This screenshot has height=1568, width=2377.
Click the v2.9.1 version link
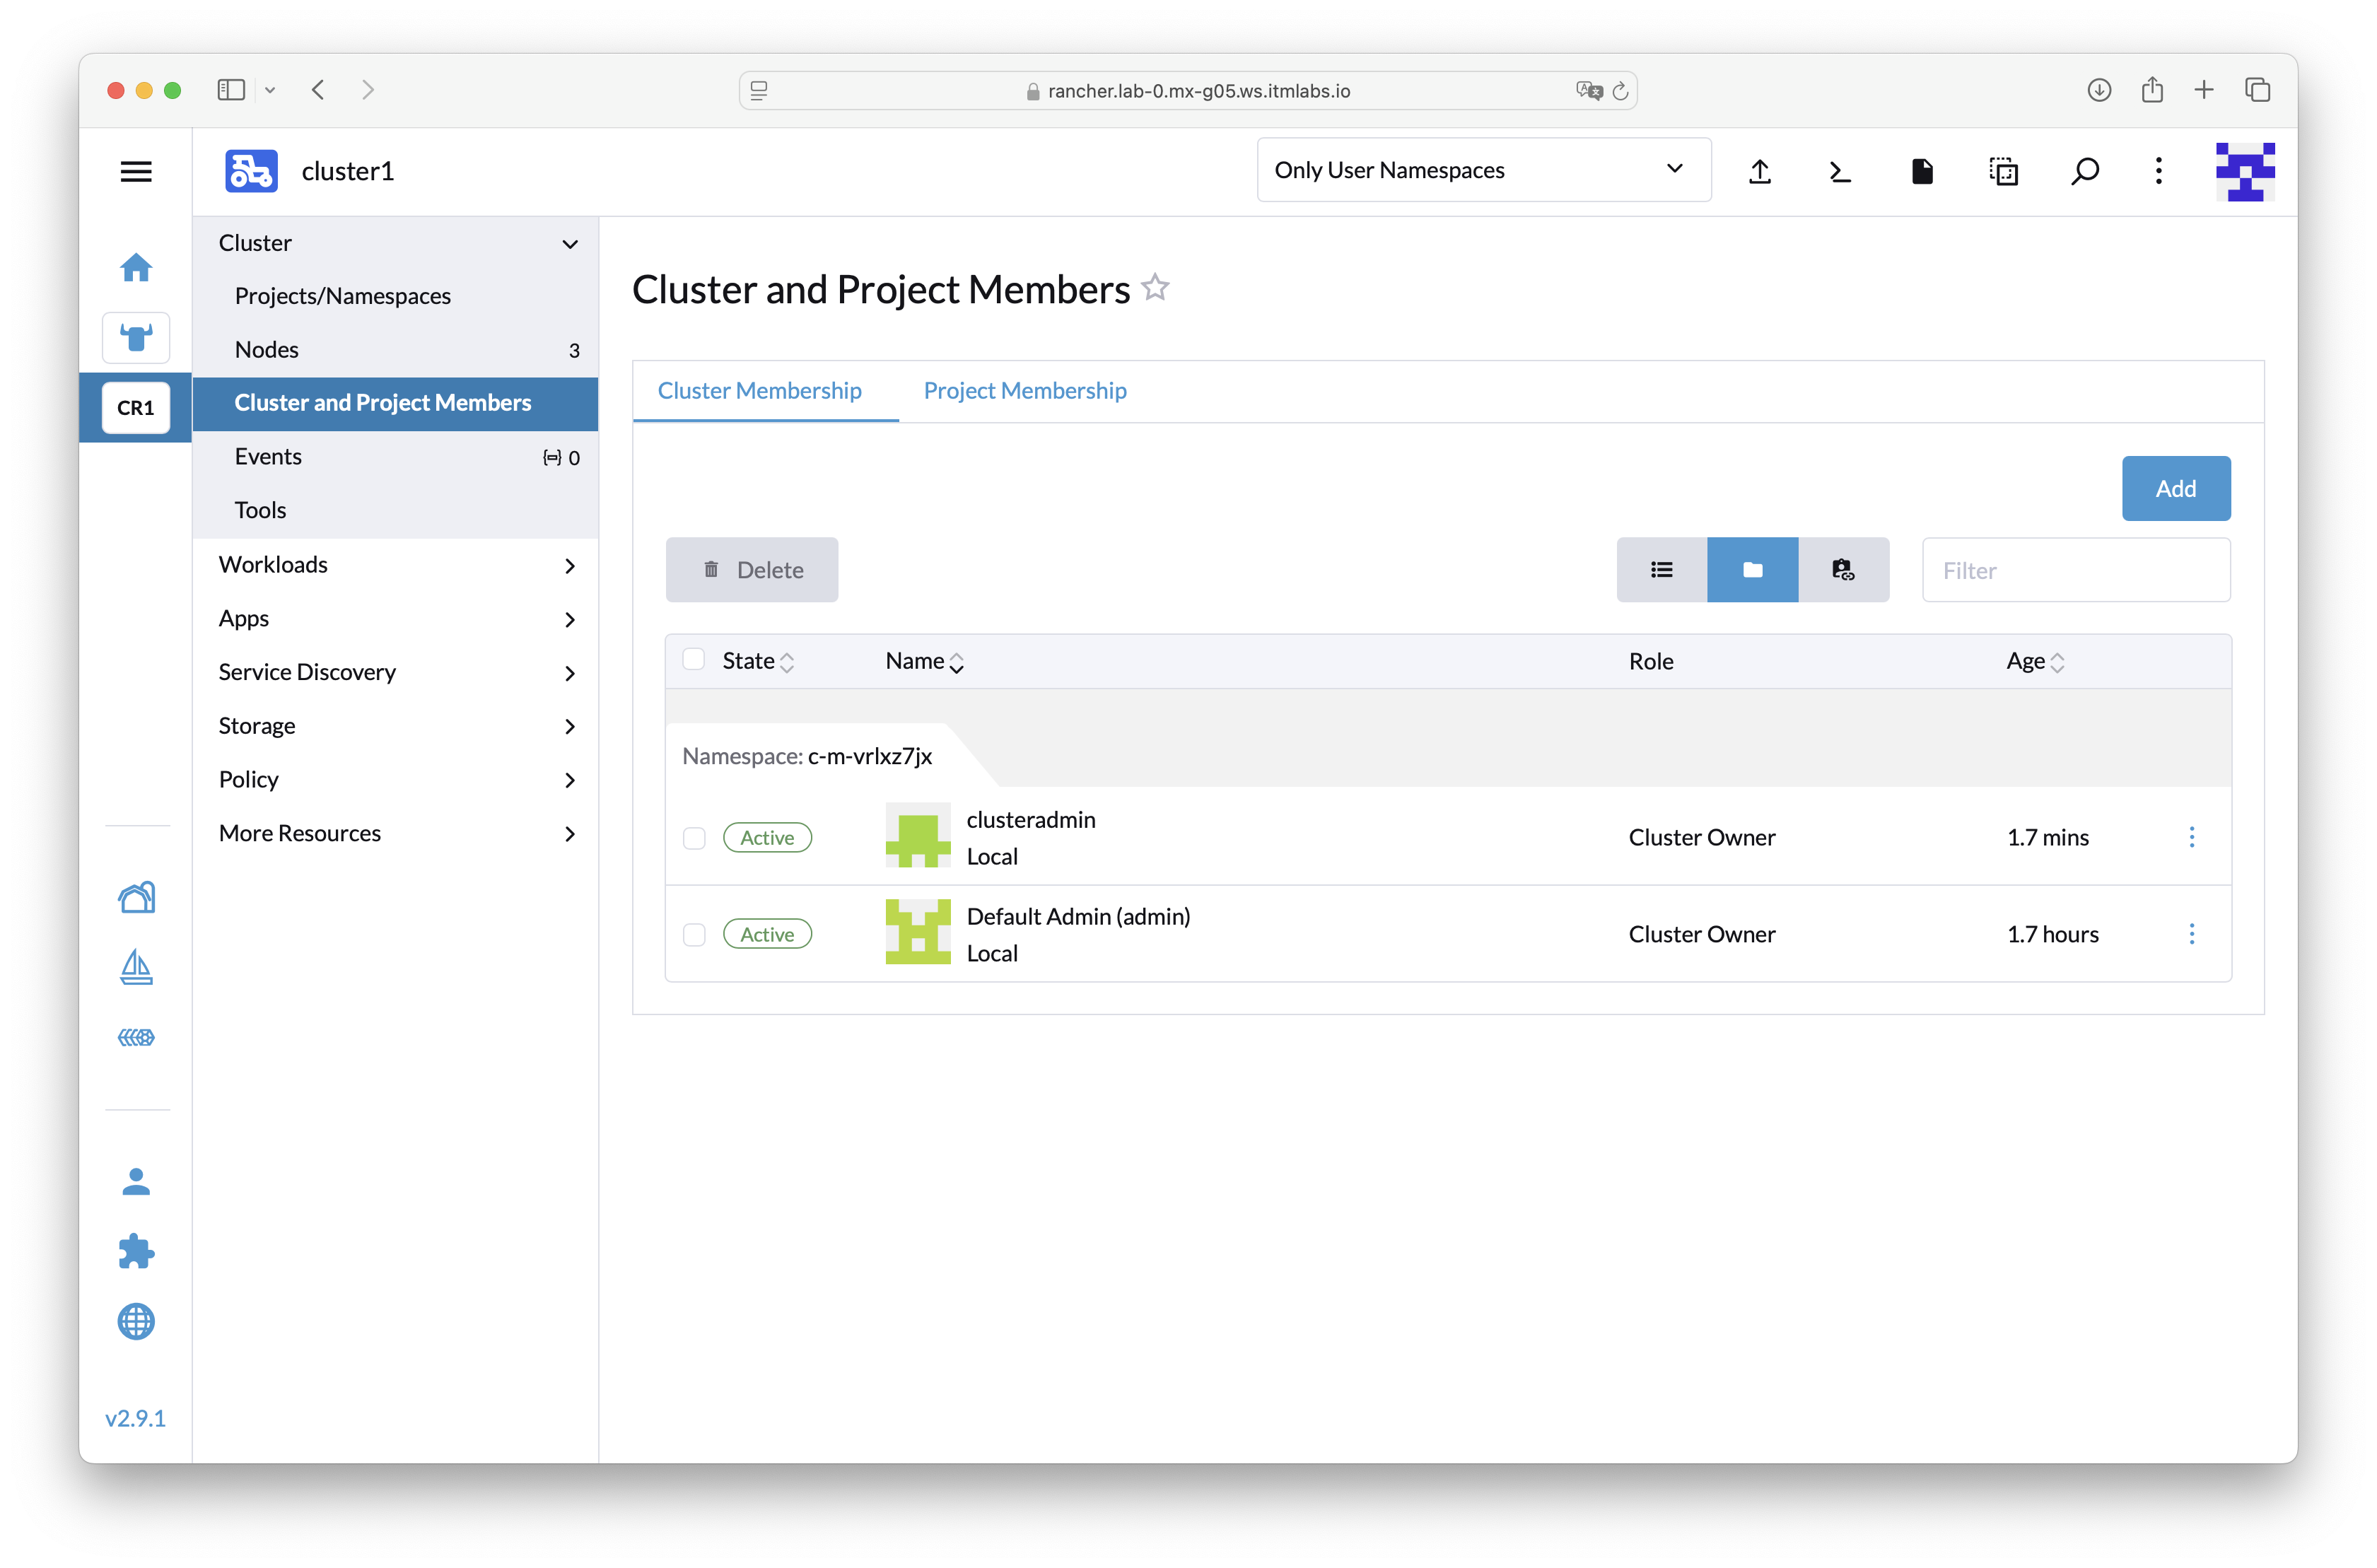(x=135, y=1418)
